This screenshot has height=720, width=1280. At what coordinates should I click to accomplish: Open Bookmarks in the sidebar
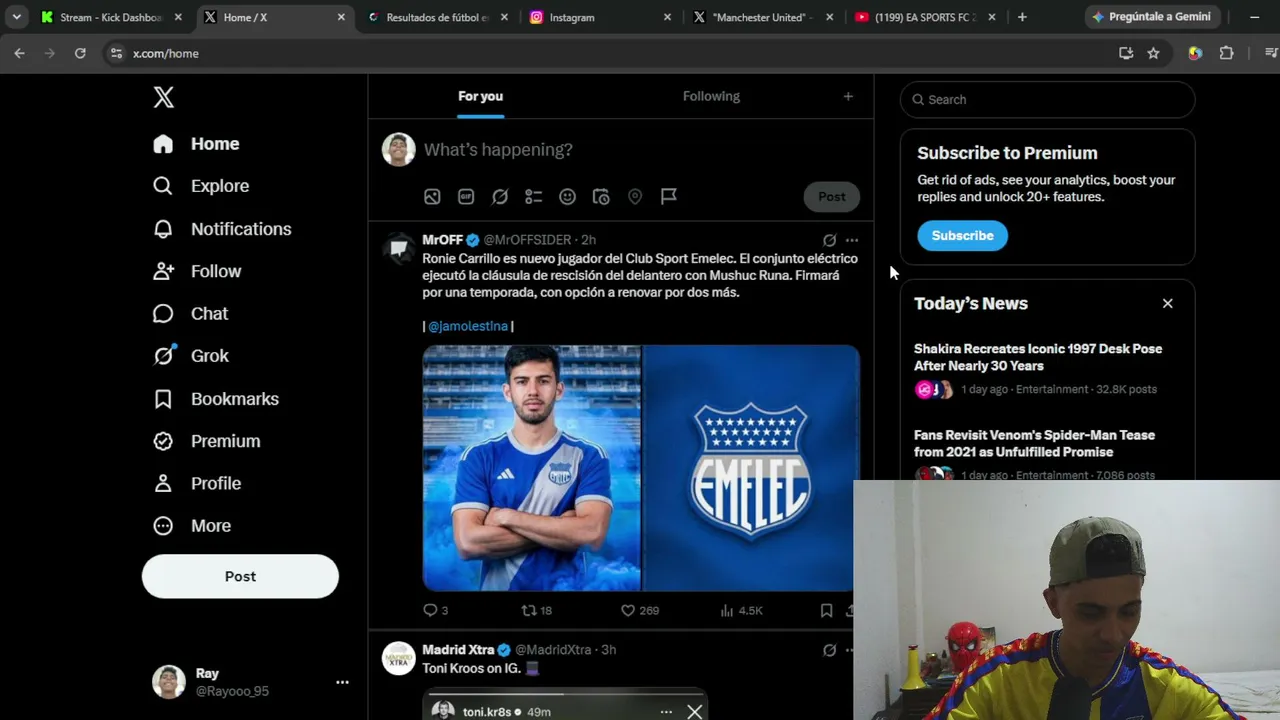click(x=216, y=399)
